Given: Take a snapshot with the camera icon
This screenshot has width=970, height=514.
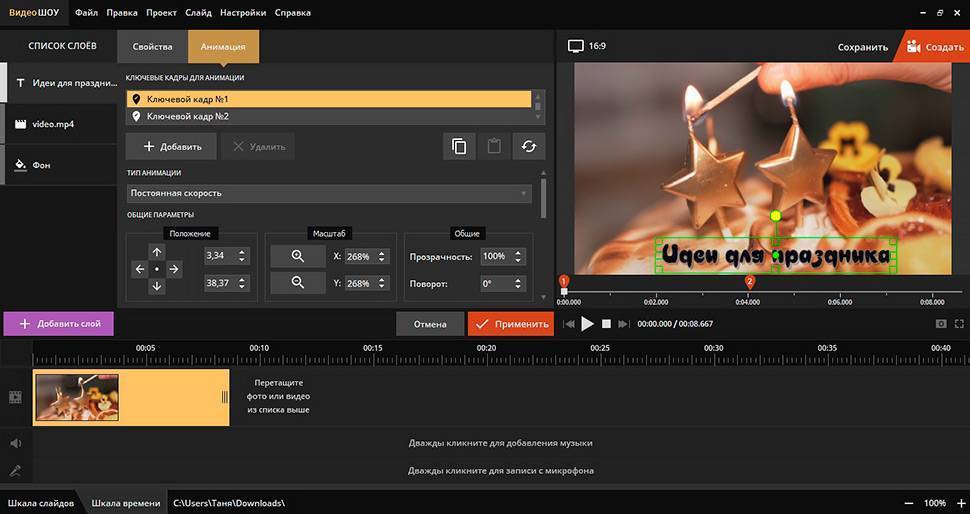Looking at the screenshot, I should 940,324.
